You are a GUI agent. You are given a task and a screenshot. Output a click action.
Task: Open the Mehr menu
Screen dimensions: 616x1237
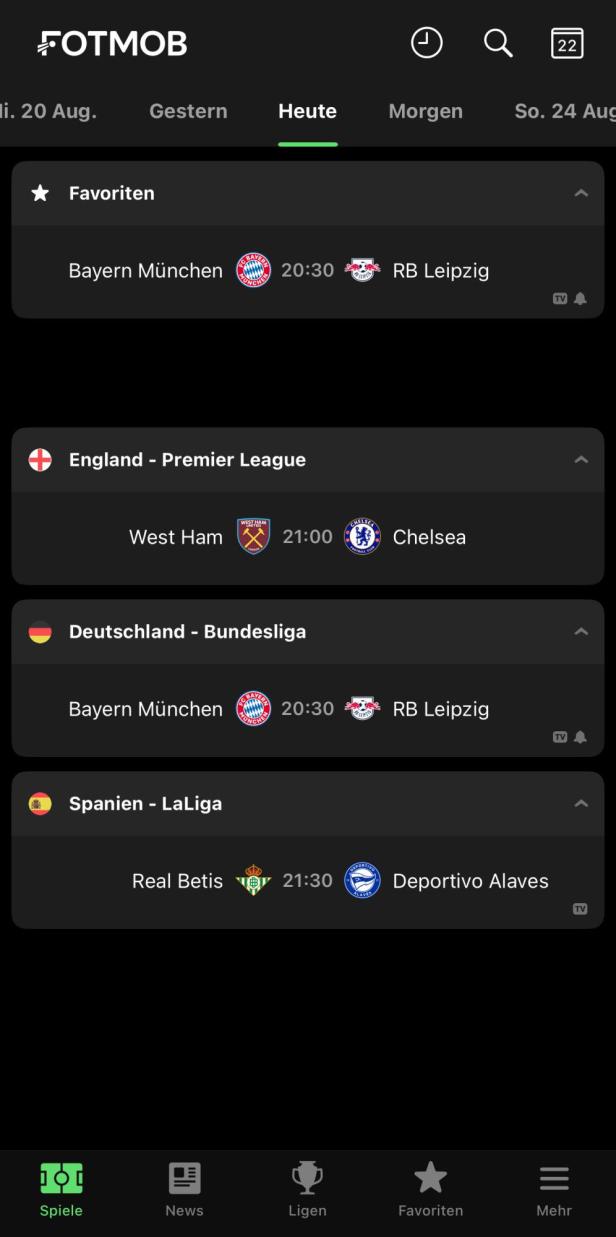pyautogui.click(x=553, y=1190)
